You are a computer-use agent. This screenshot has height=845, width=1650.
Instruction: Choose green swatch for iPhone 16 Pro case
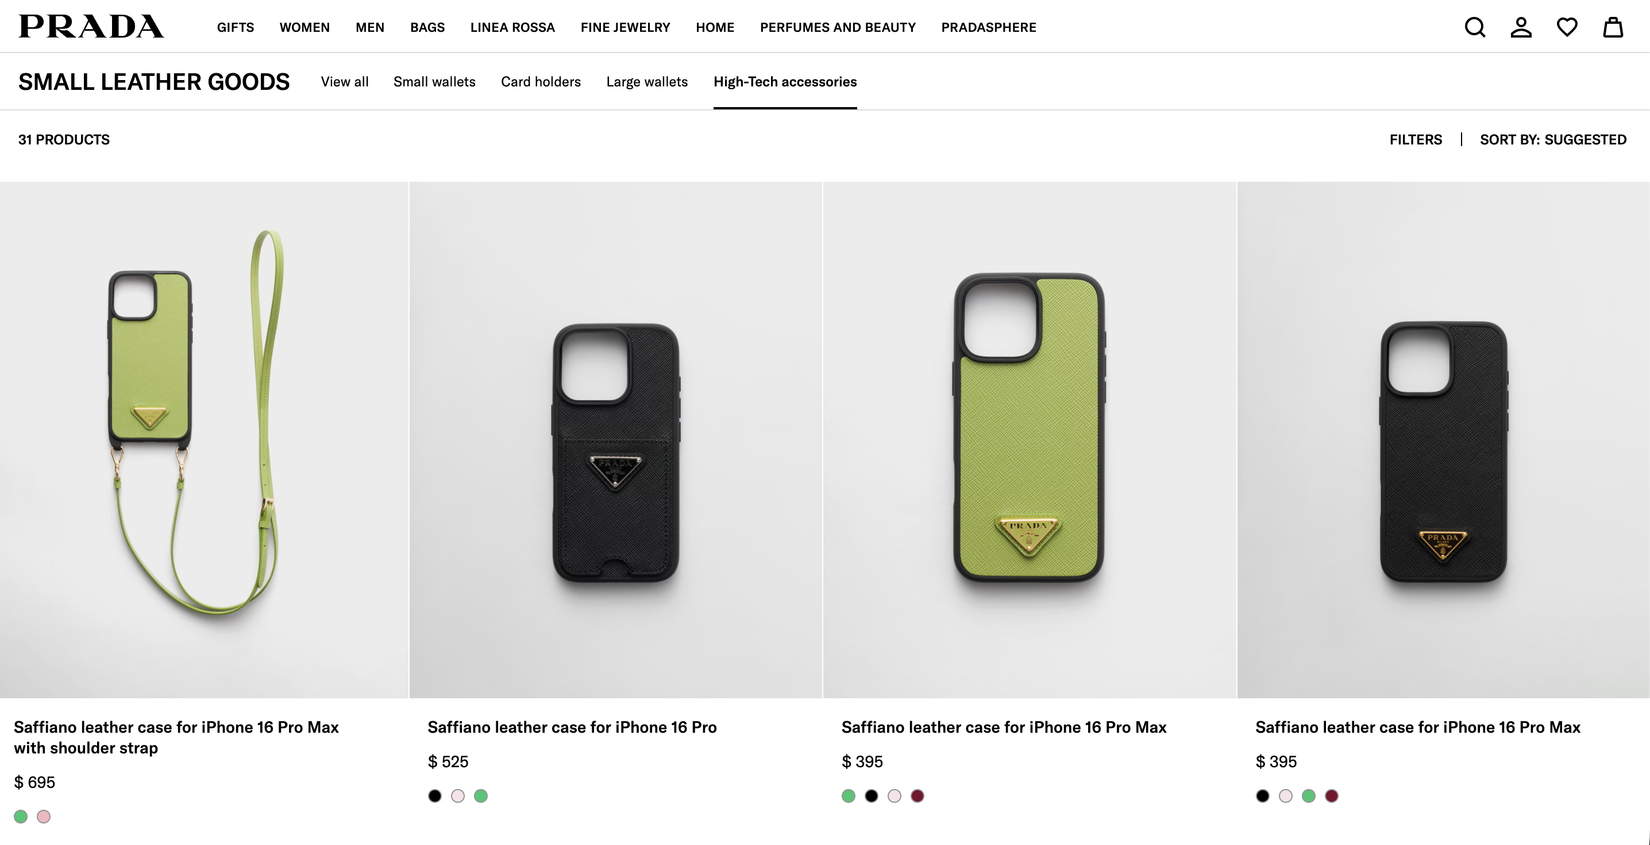click(x=481, y=796)
